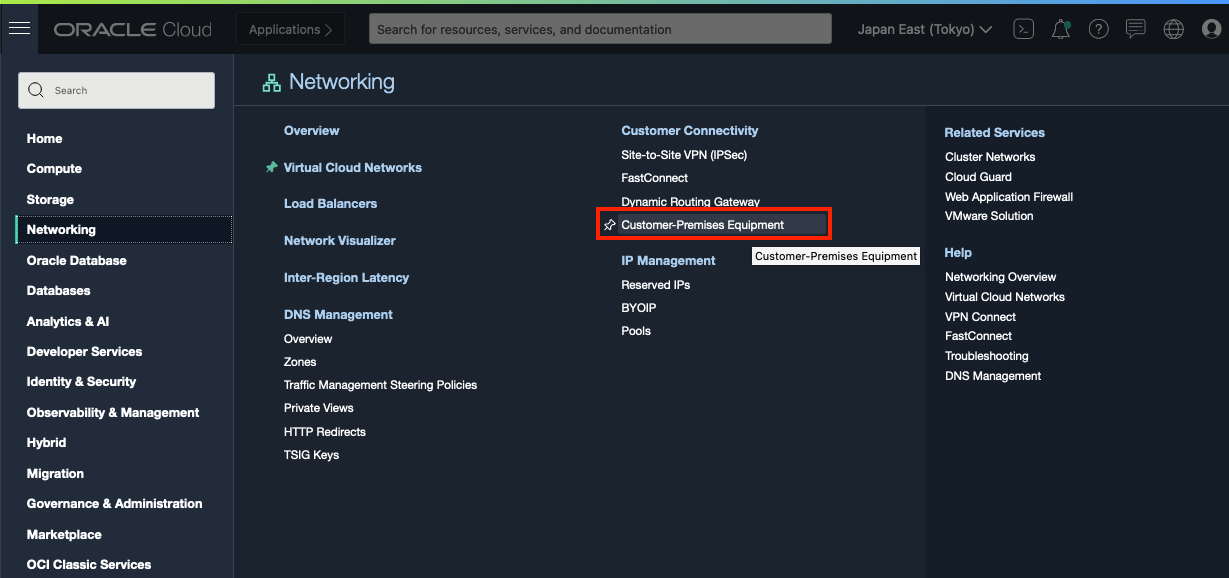This screenshot has height=578, width=1229.
Task: Open the support chat icon
Action: click(1136, 29)
